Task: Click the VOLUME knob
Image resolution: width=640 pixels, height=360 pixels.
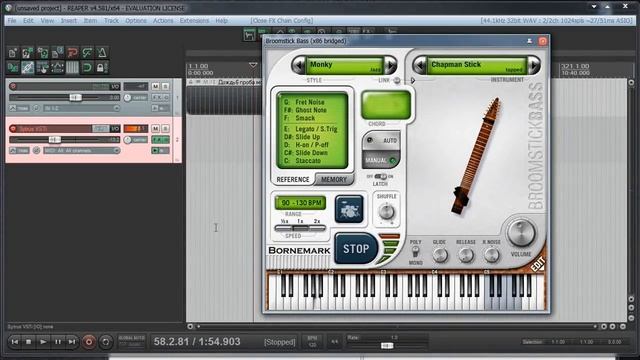Action: [x=521, y=232]
